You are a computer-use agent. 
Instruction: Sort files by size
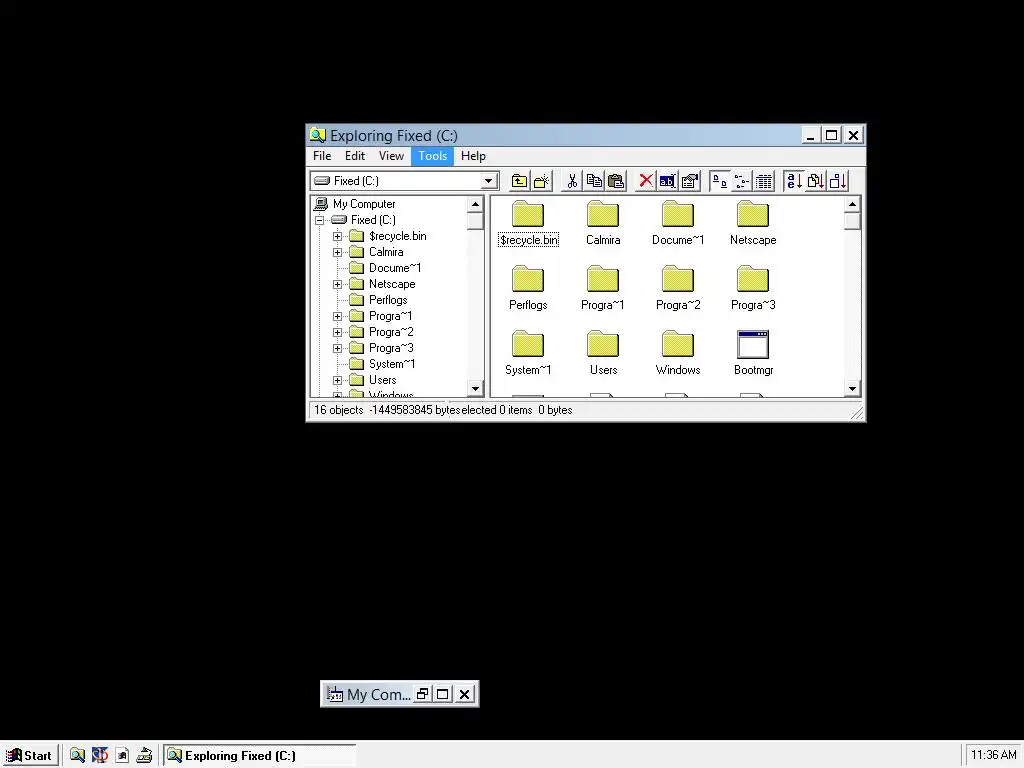click(837, 181)
